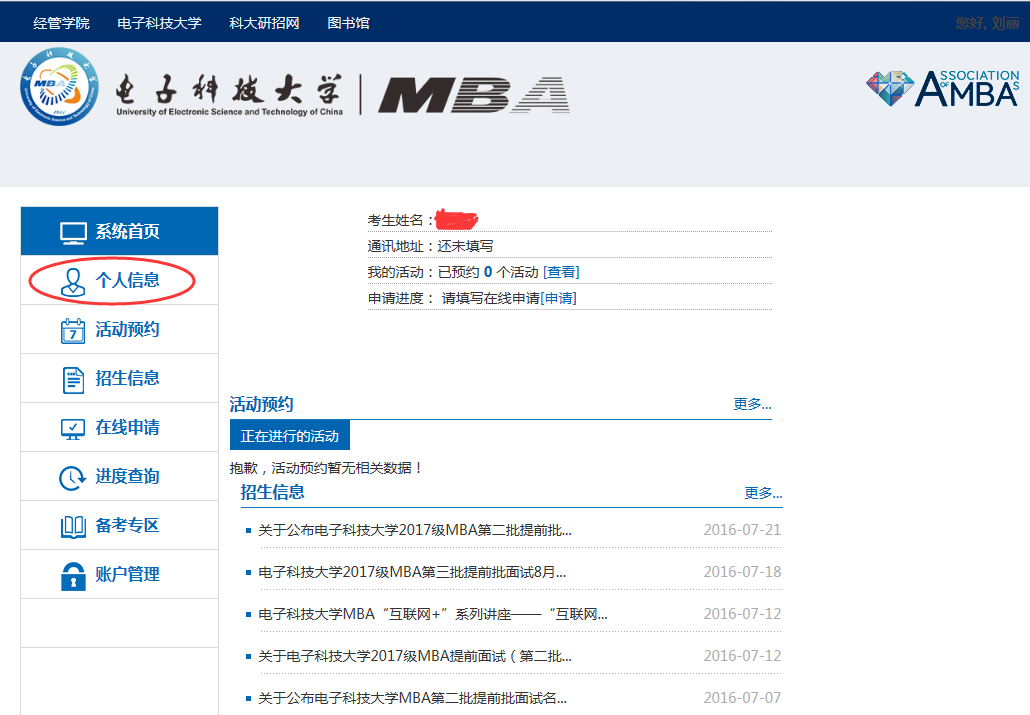Switch to the 正在进行的活动 tab

(290, 436)
